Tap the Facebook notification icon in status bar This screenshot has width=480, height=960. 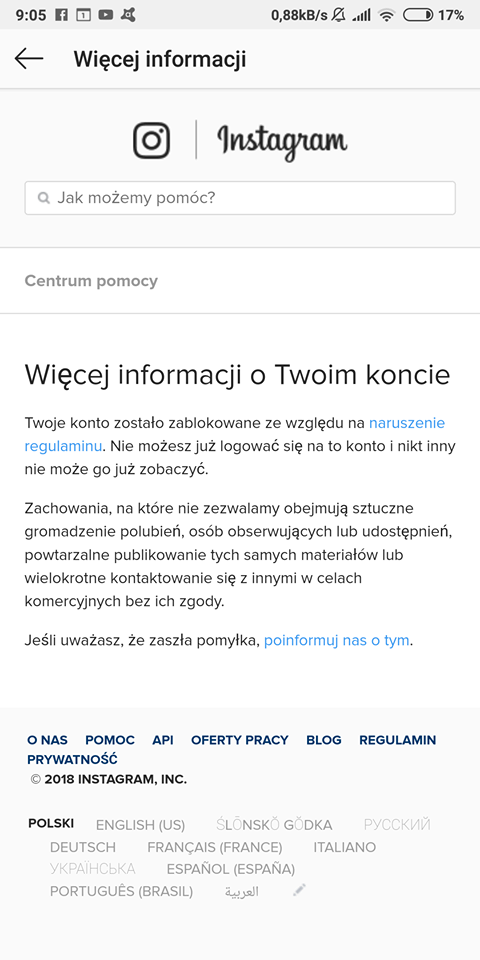61,15
